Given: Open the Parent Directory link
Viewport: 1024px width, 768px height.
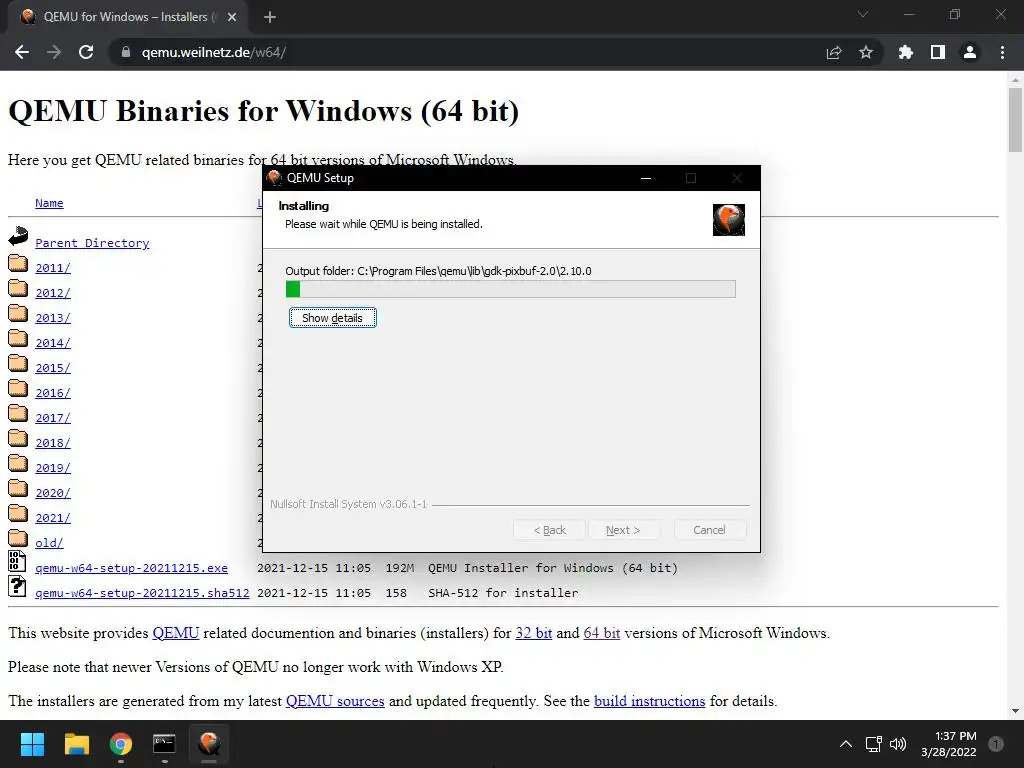Looking at the screenshot, I should [92, 243].
